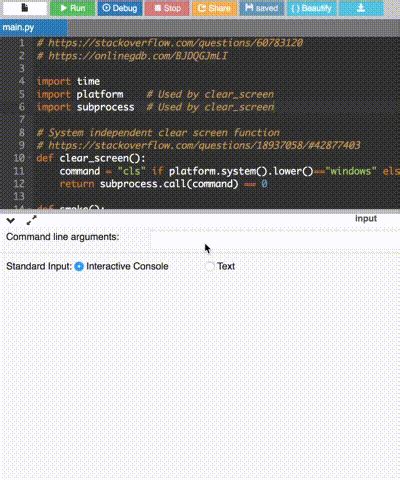Download the code file icon
Viewport: 400px width, 480px height.
click(361, 8)
